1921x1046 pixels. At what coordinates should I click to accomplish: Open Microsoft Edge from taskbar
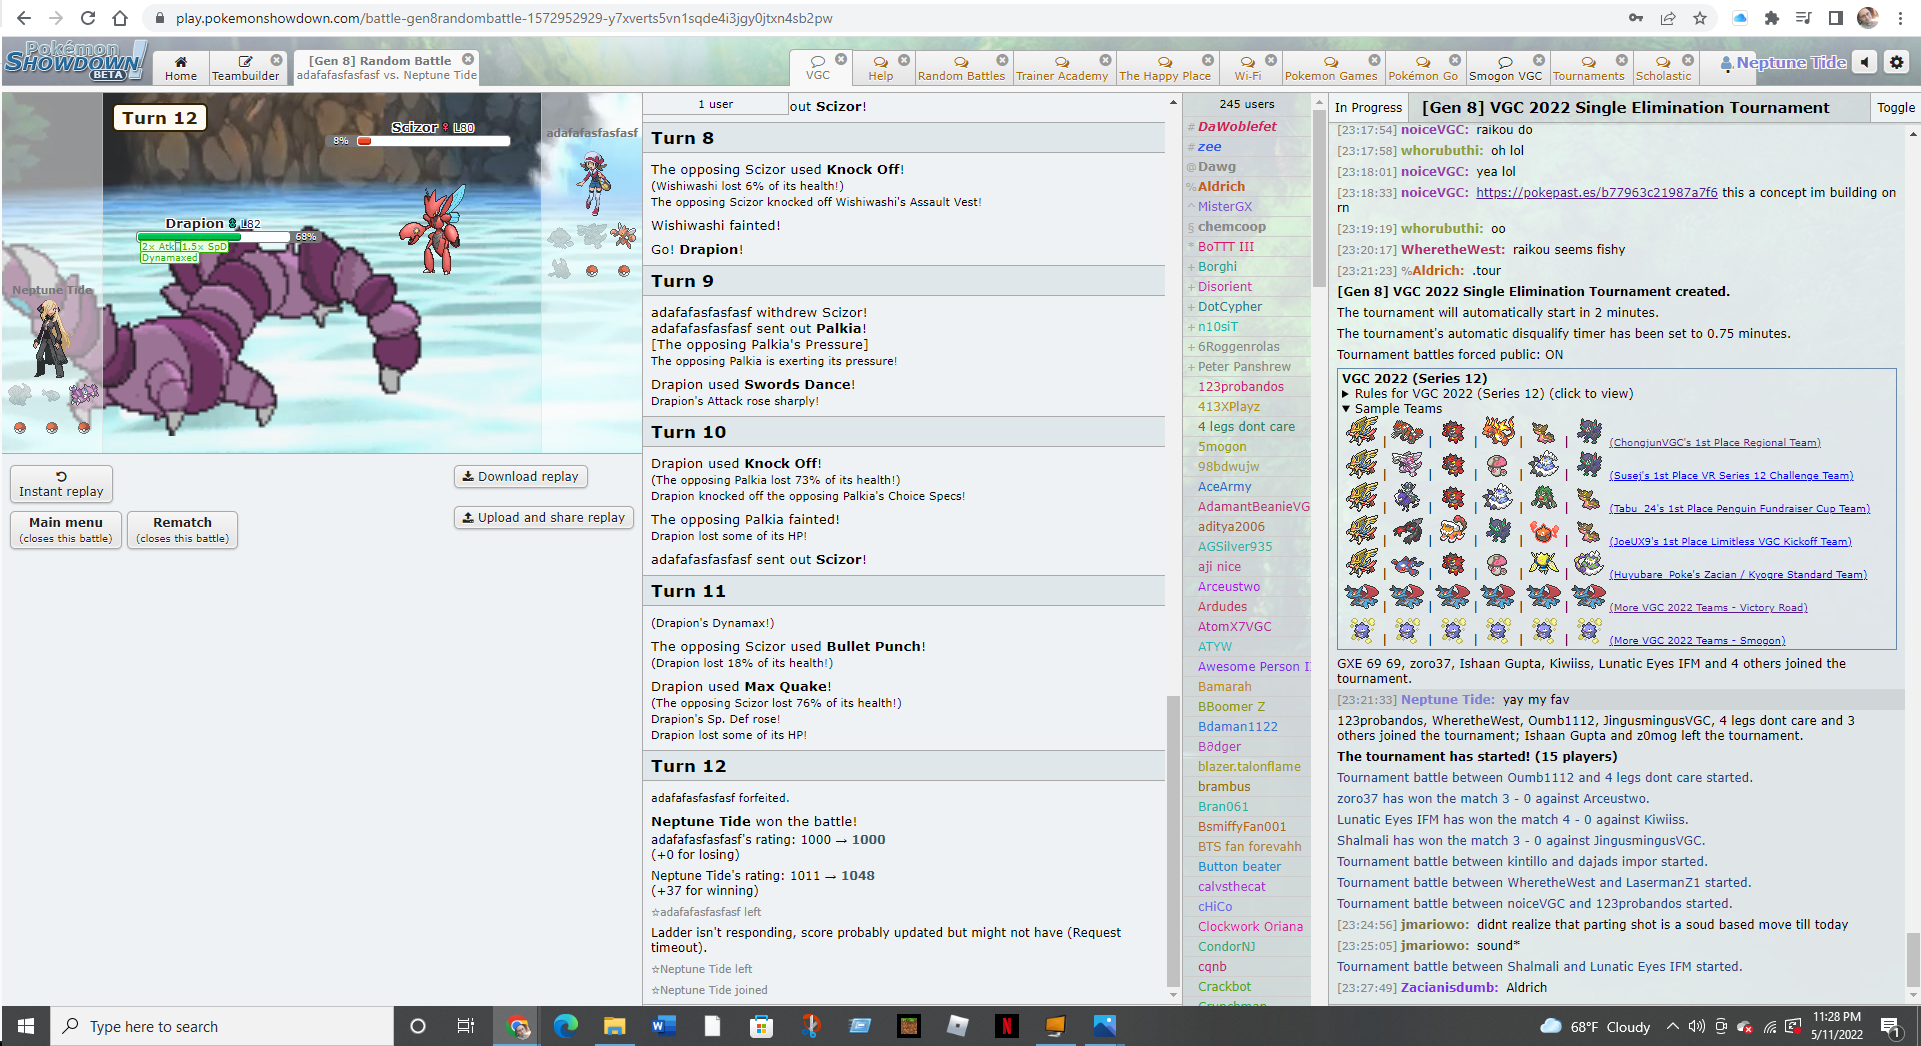(566, 1026)
